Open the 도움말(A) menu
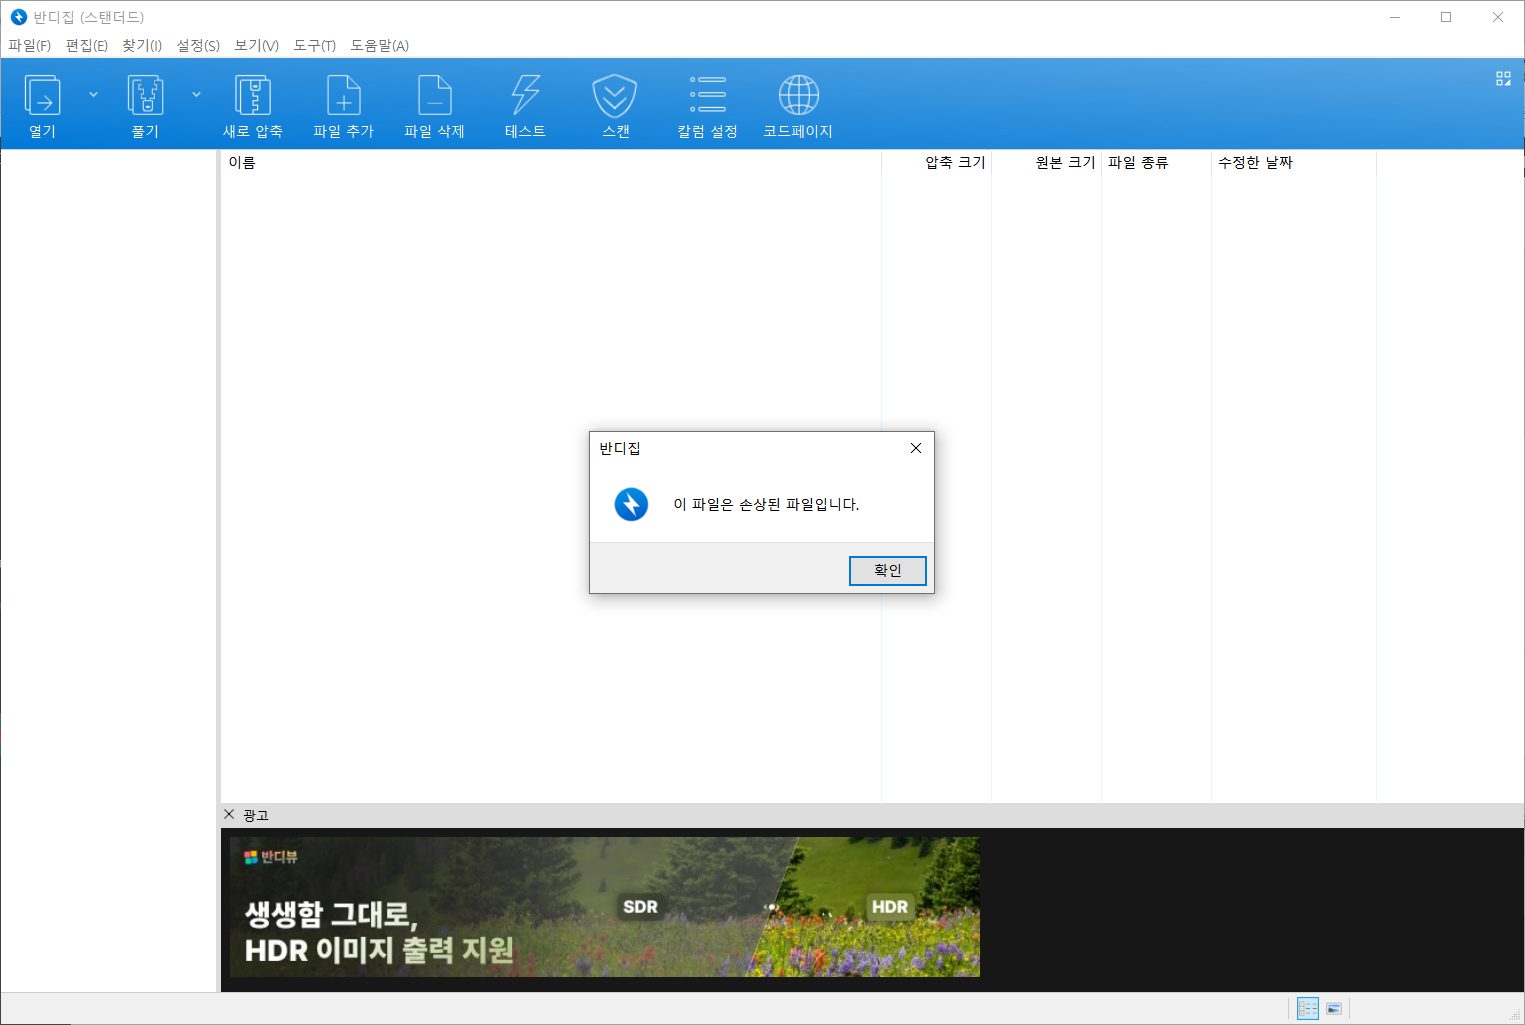1525x1025 pixels. [380, 45]
